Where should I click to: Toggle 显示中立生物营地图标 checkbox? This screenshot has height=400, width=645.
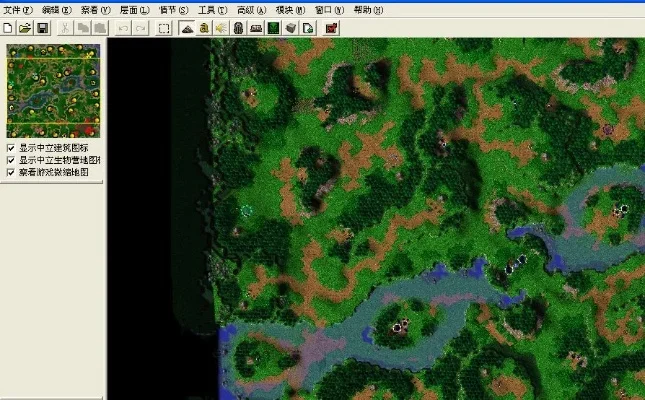11,160
